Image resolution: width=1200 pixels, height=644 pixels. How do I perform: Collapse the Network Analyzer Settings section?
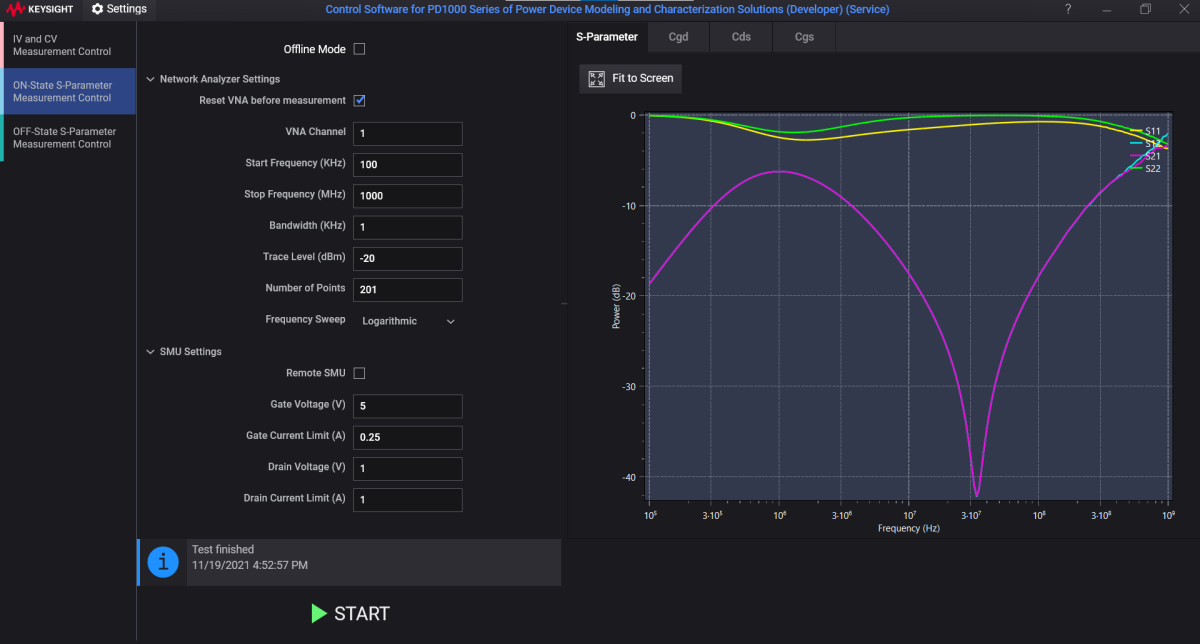(x=150, y=79)
